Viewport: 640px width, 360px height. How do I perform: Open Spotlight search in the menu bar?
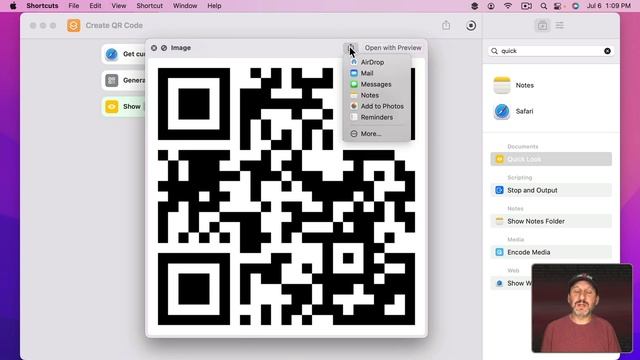coord(544,6)
